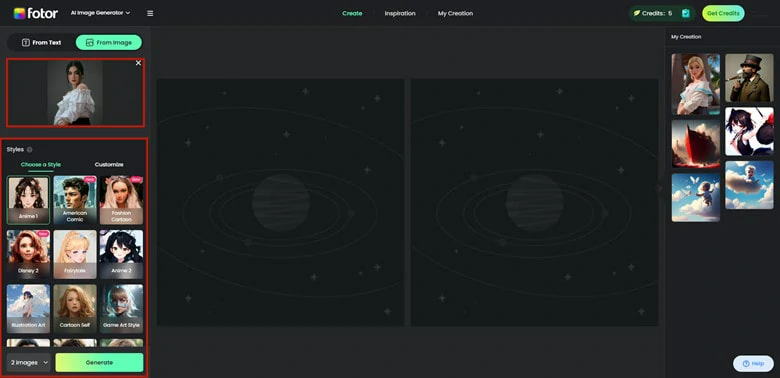This screenshot has height=378, width=780.
Task: Click the My Creation panel heading
Action: point(686,37)
